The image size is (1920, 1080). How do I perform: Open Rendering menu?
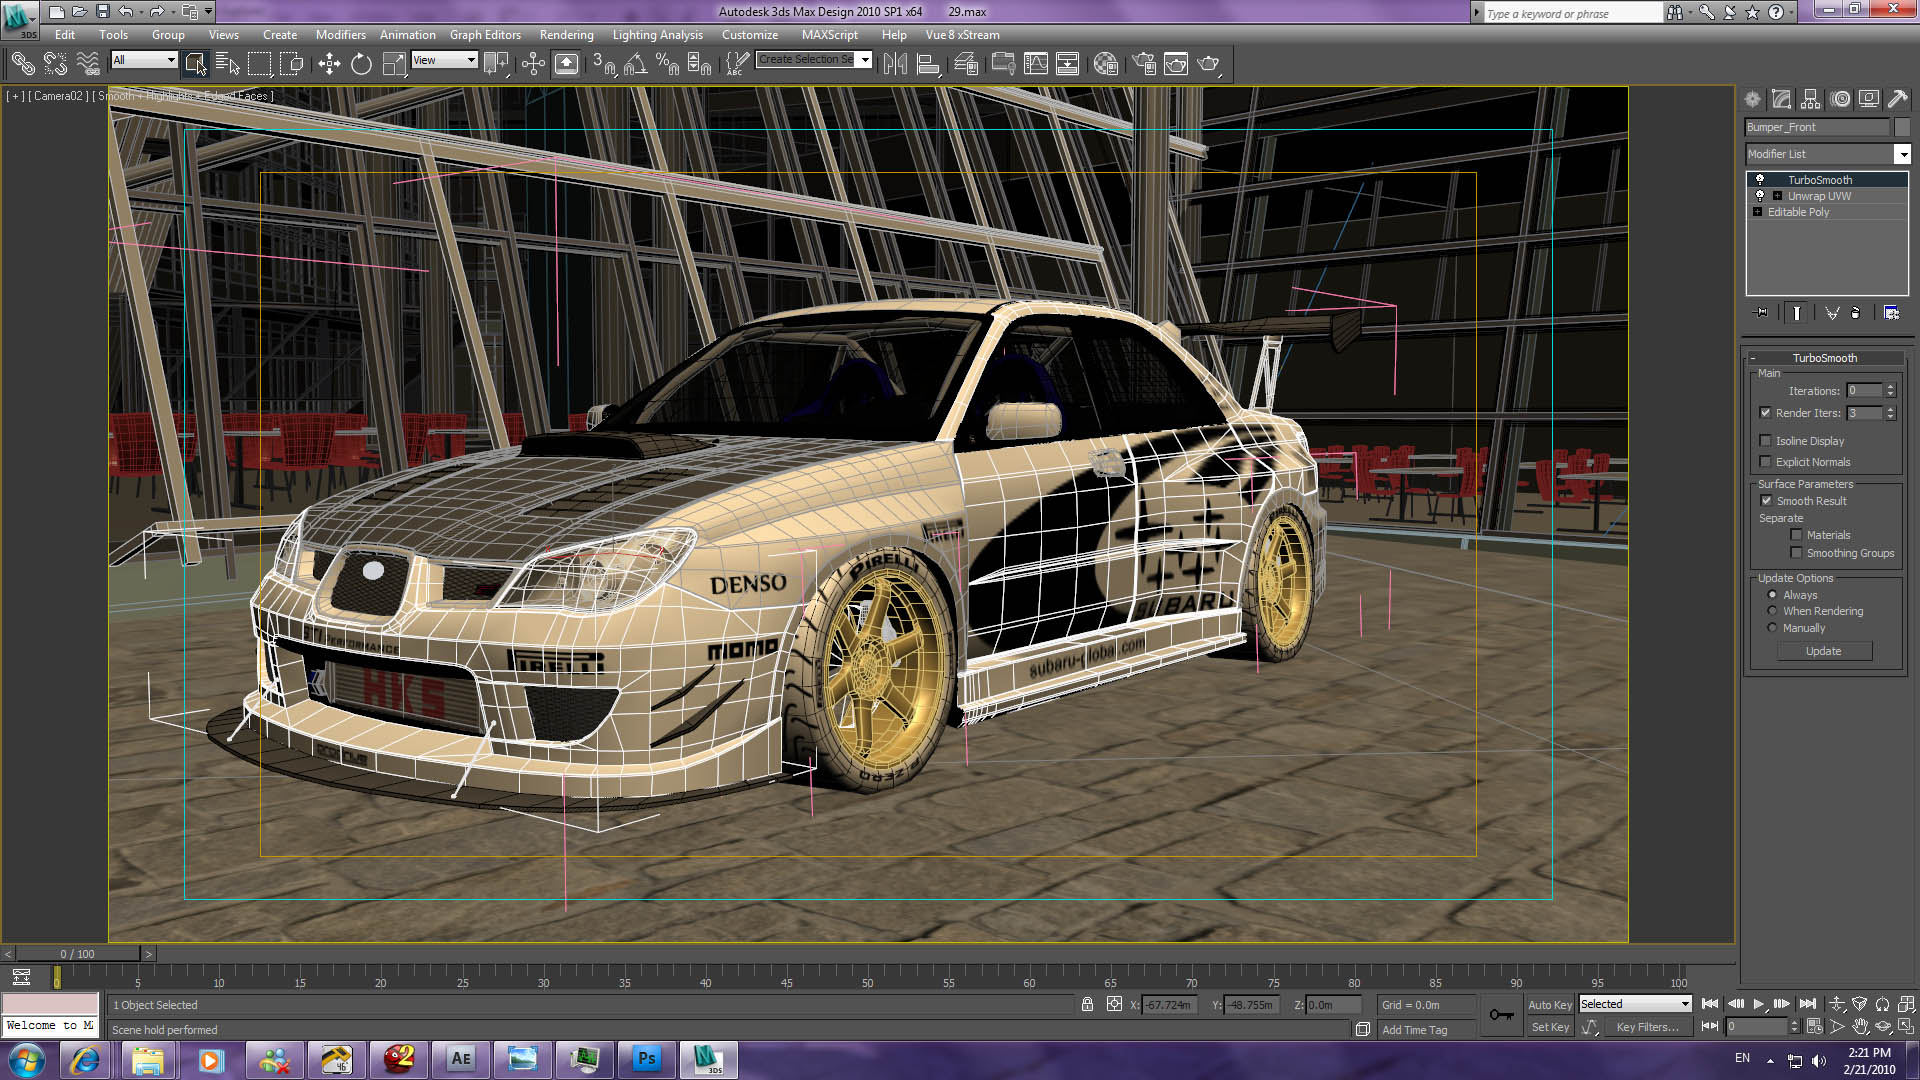(x=566, y=35)
